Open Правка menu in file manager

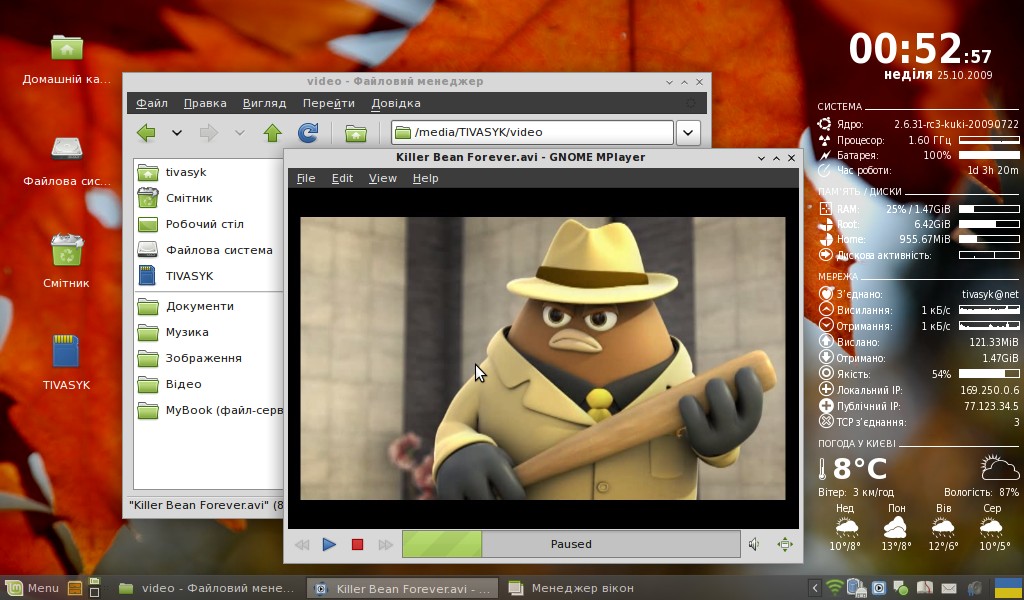click(x=205, y=103)
